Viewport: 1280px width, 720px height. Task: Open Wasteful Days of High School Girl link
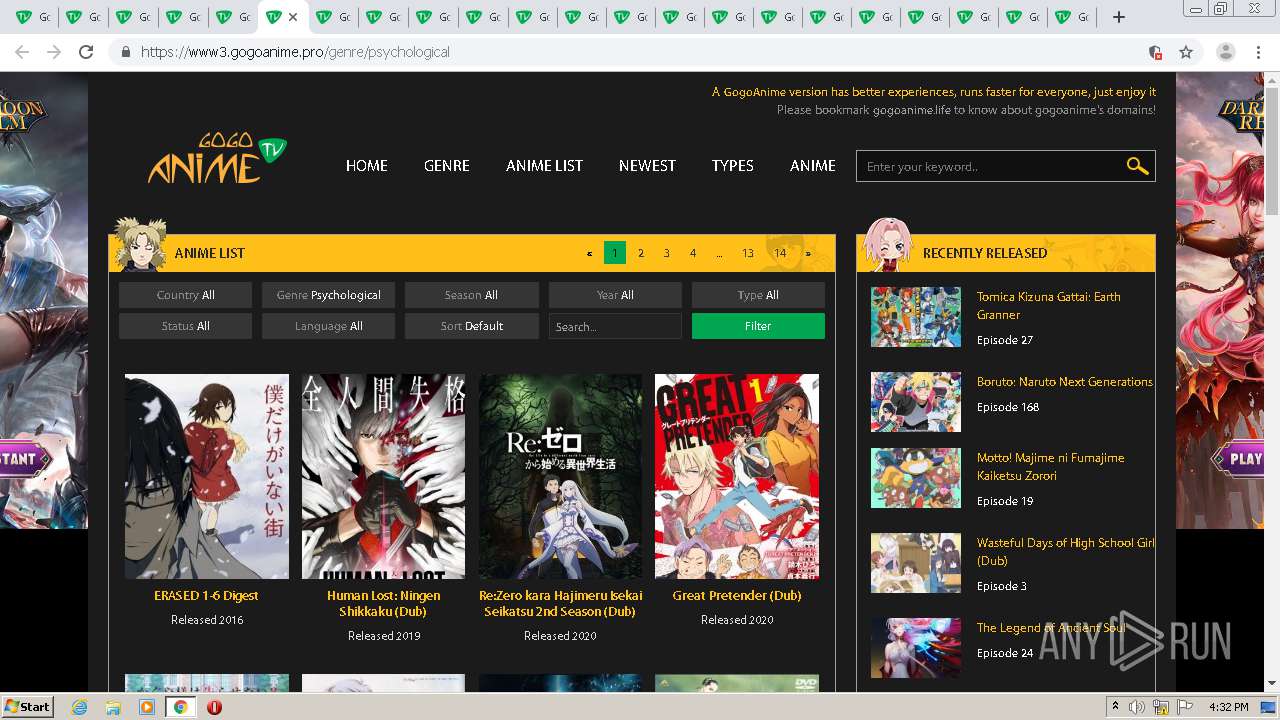1065,551
